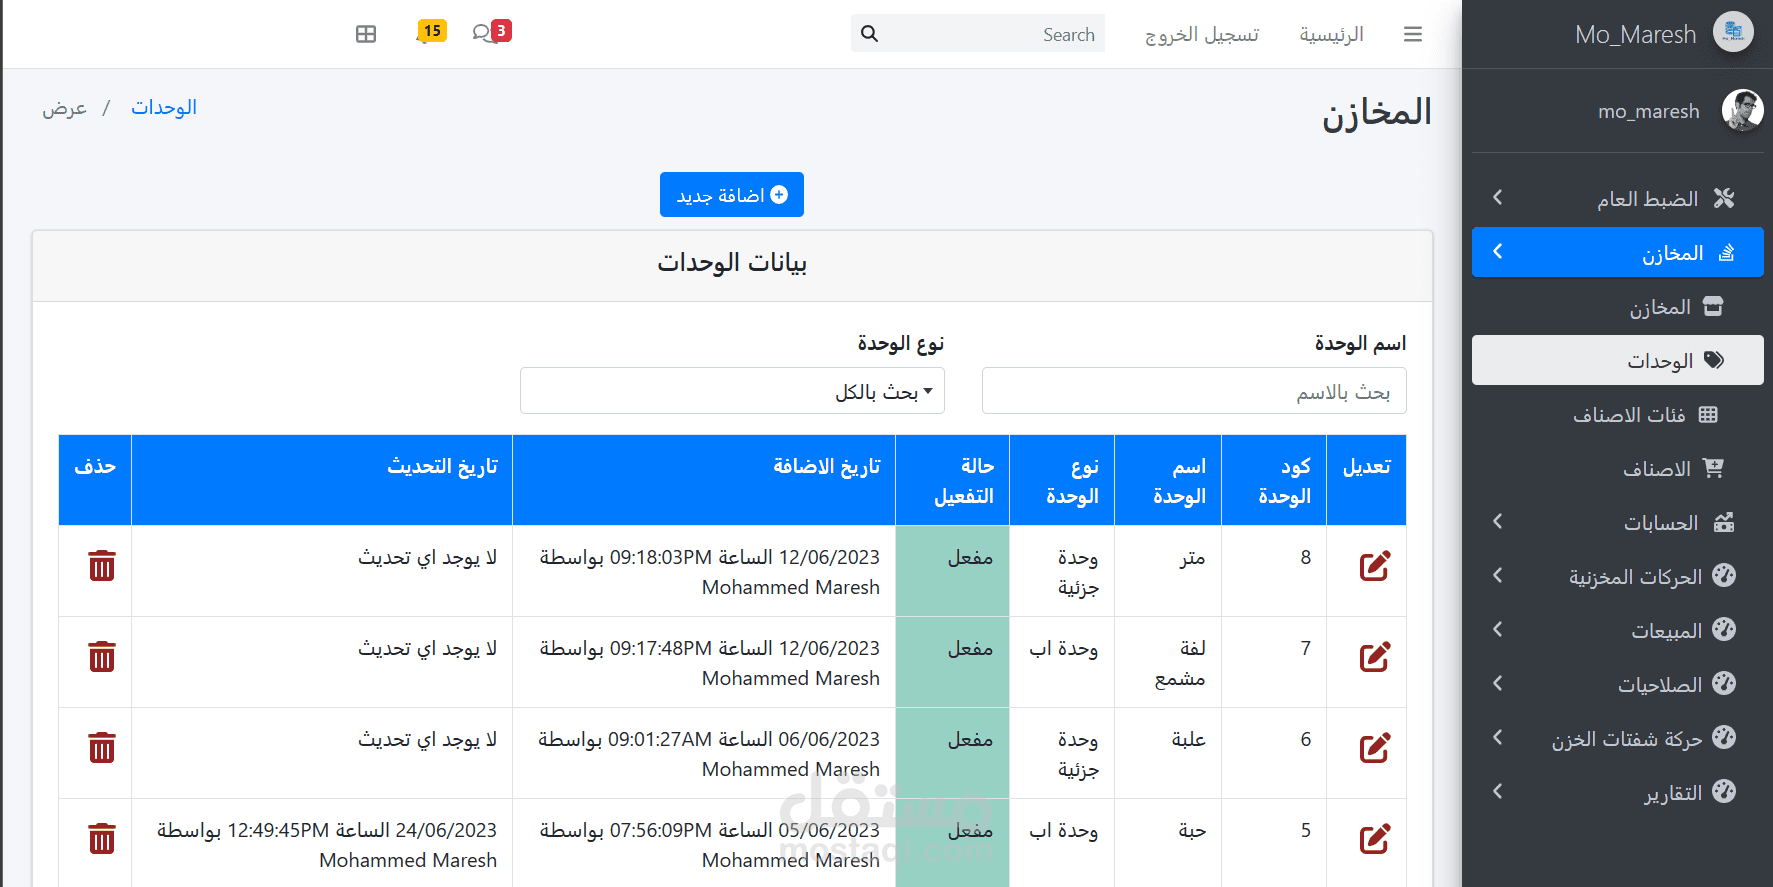Click تسجيل الخروج logout link
This screenshot has height=887, width=1773.
pos(1202,35)
